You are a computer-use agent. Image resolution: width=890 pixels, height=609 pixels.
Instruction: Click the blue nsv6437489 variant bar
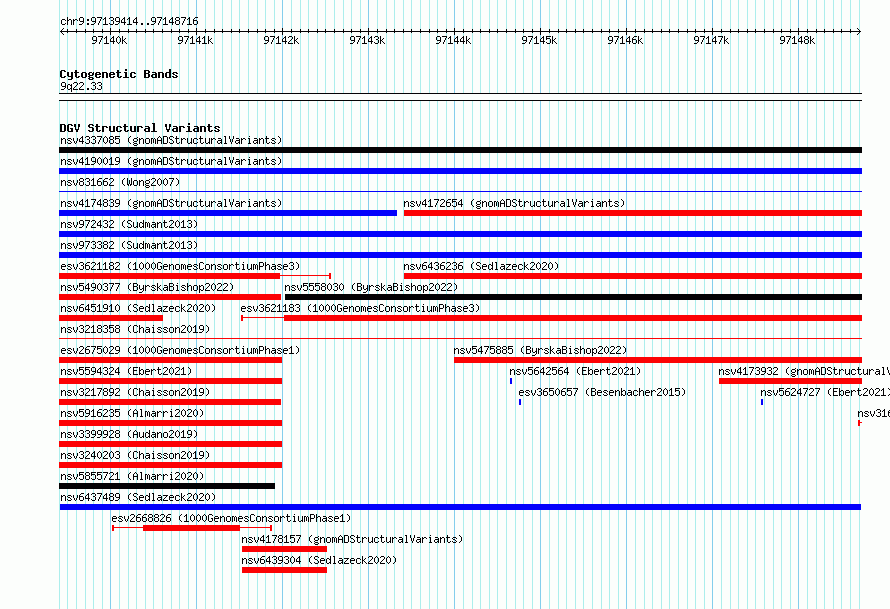460,507
